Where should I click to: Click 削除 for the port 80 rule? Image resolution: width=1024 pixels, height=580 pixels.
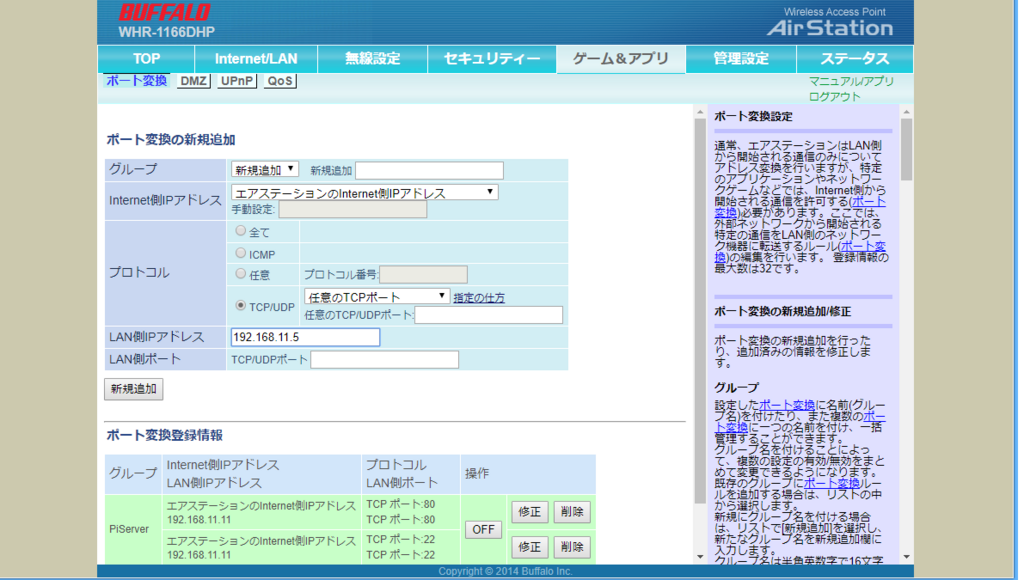572,511
